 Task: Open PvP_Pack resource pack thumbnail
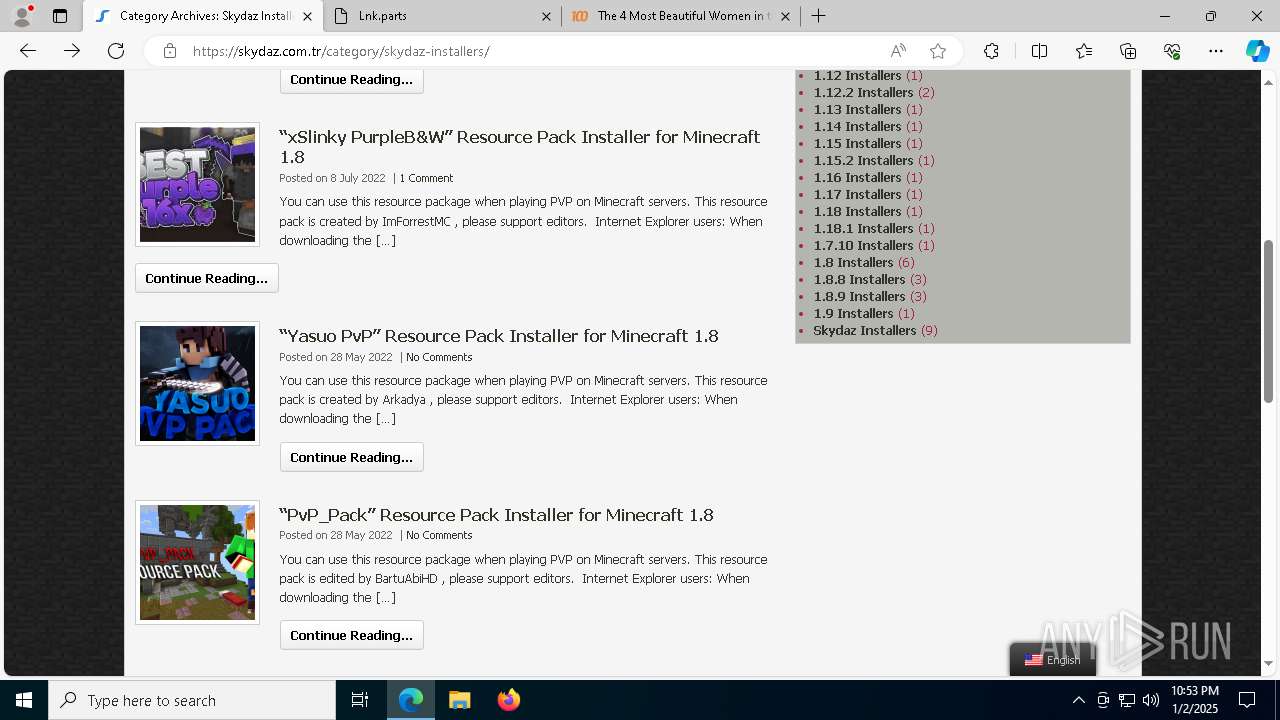197,562
